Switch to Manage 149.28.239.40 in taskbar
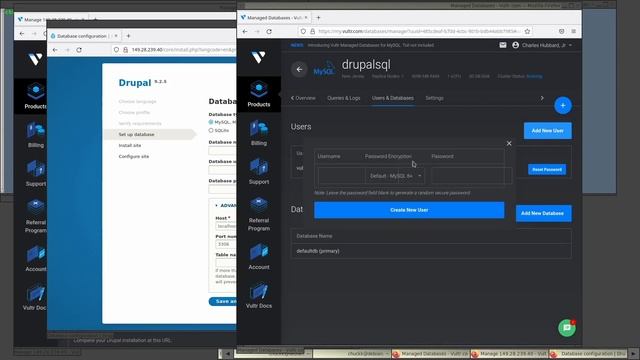The width and height of the screenshot is (640, 360). [x=509, y=353]
